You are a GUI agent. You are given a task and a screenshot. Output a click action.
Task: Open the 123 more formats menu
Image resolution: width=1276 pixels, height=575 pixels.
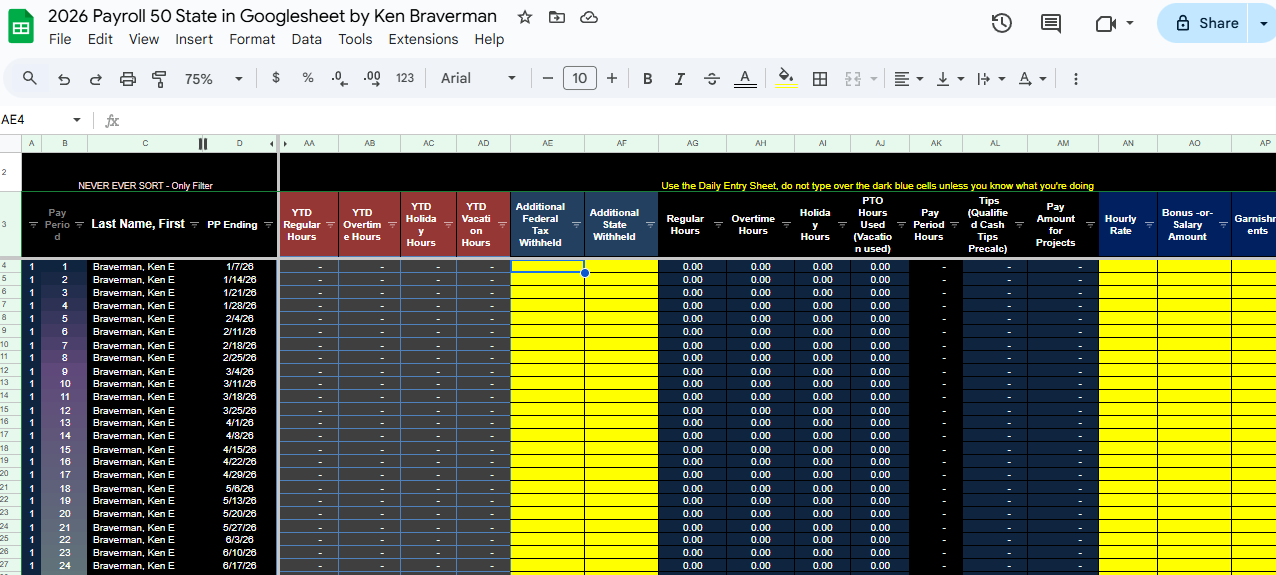coord(405,78)
